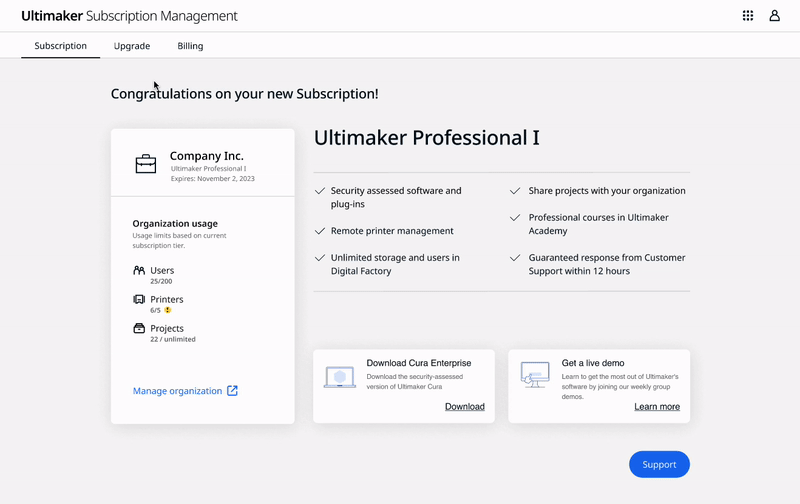Image resolution: width=800 pixels, height=504 pixels.
Task: Click Unlimited storage and users in Digital Factory text
Action: (x=395, y=264)
